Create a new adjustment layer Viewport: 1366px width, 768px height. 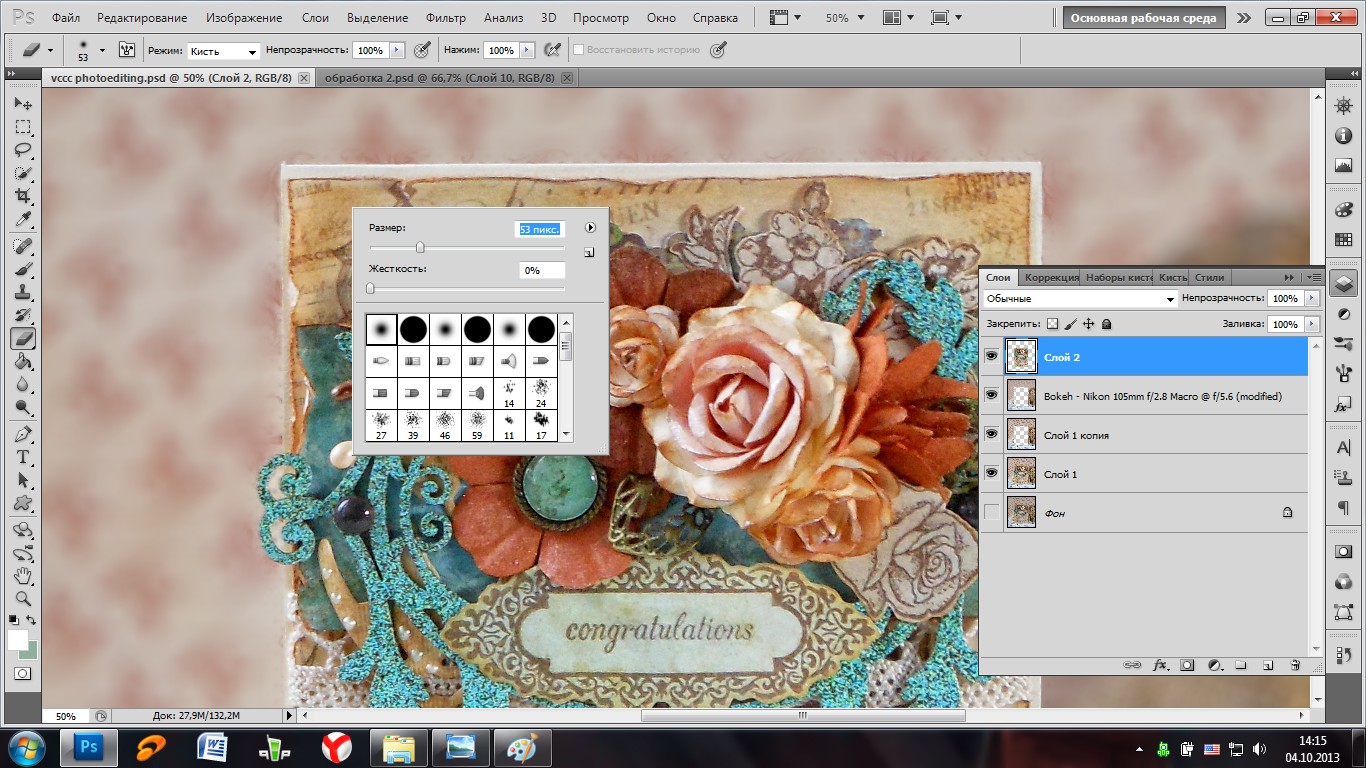pos(1214,664)
